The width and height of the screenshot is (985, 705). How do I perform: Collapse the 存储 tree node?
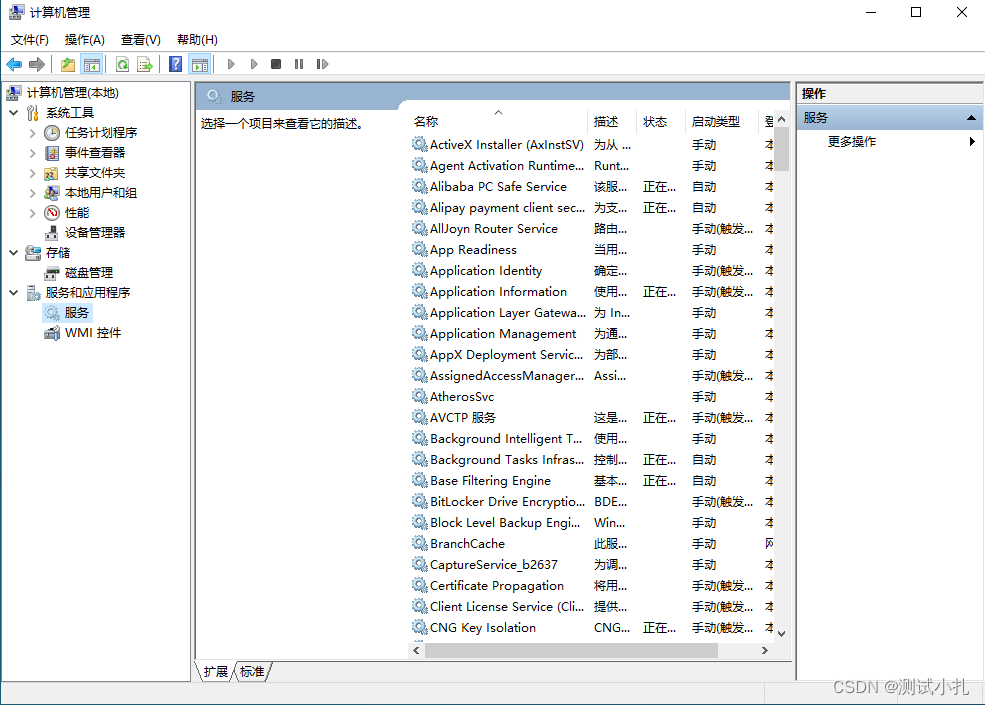14,253
